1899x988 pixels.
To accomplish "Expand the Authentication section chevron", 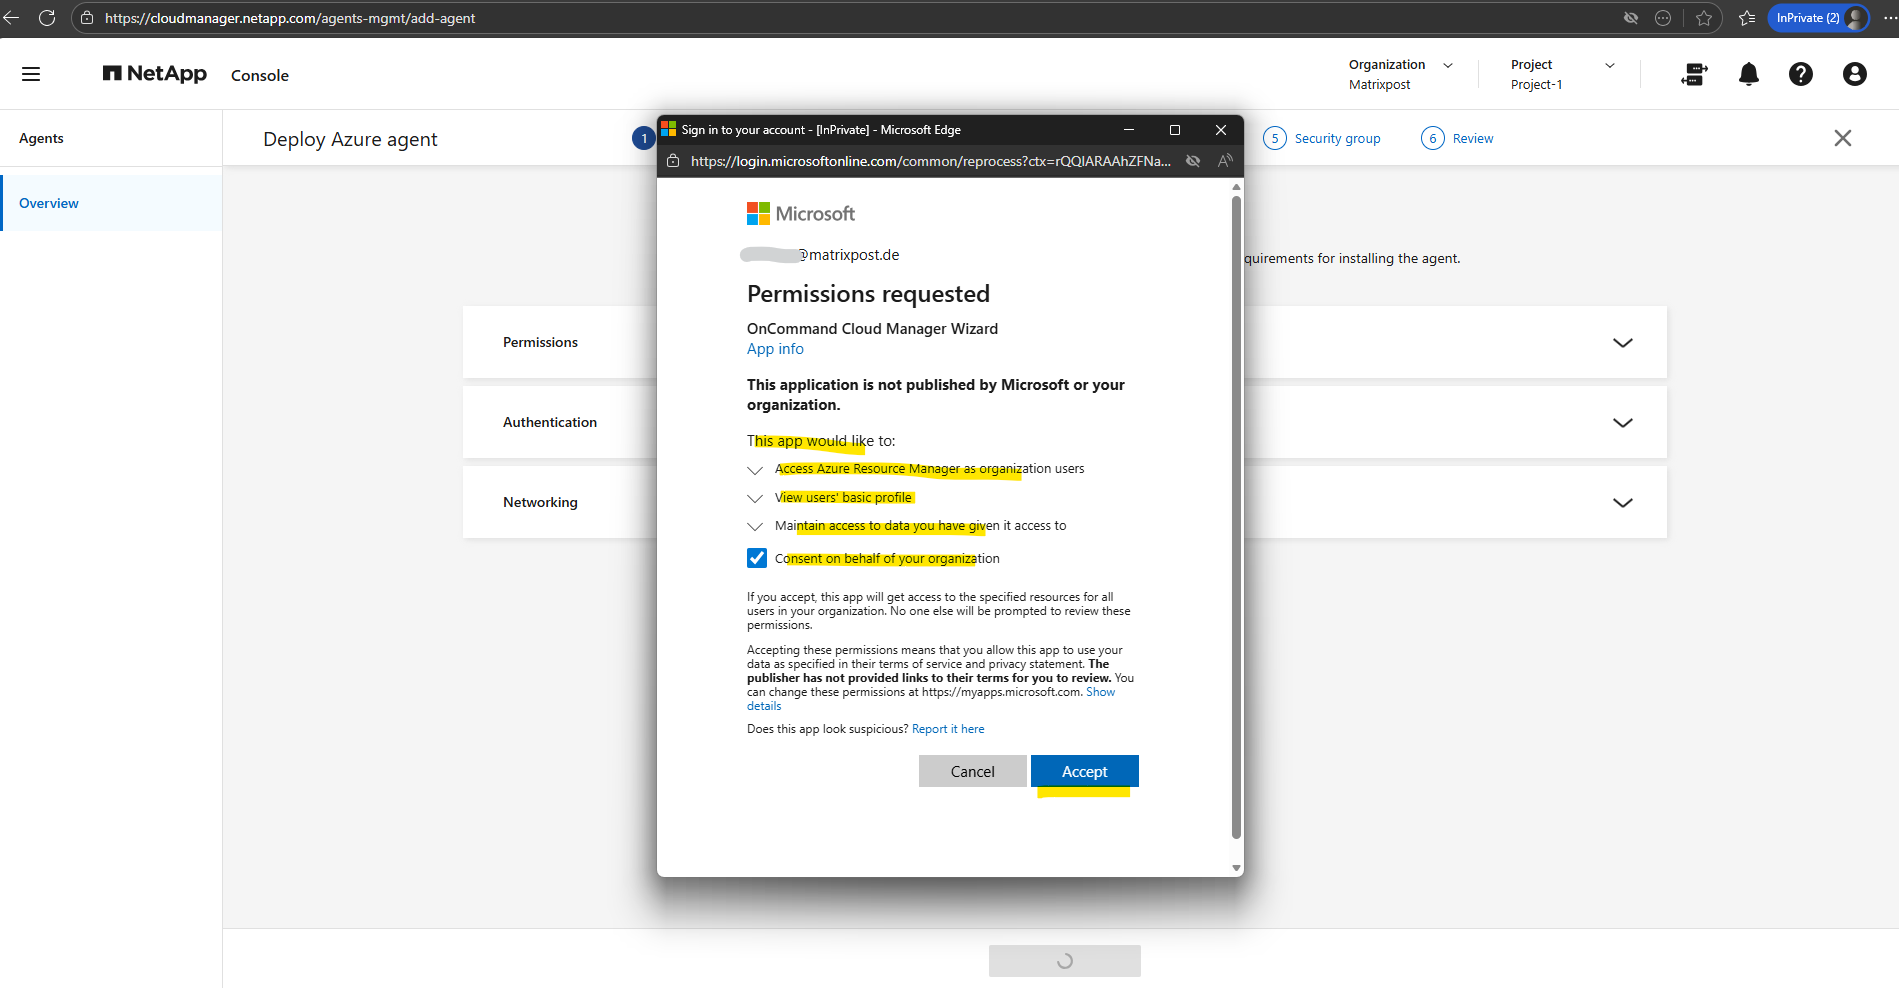I will [x=1623, y=422].
